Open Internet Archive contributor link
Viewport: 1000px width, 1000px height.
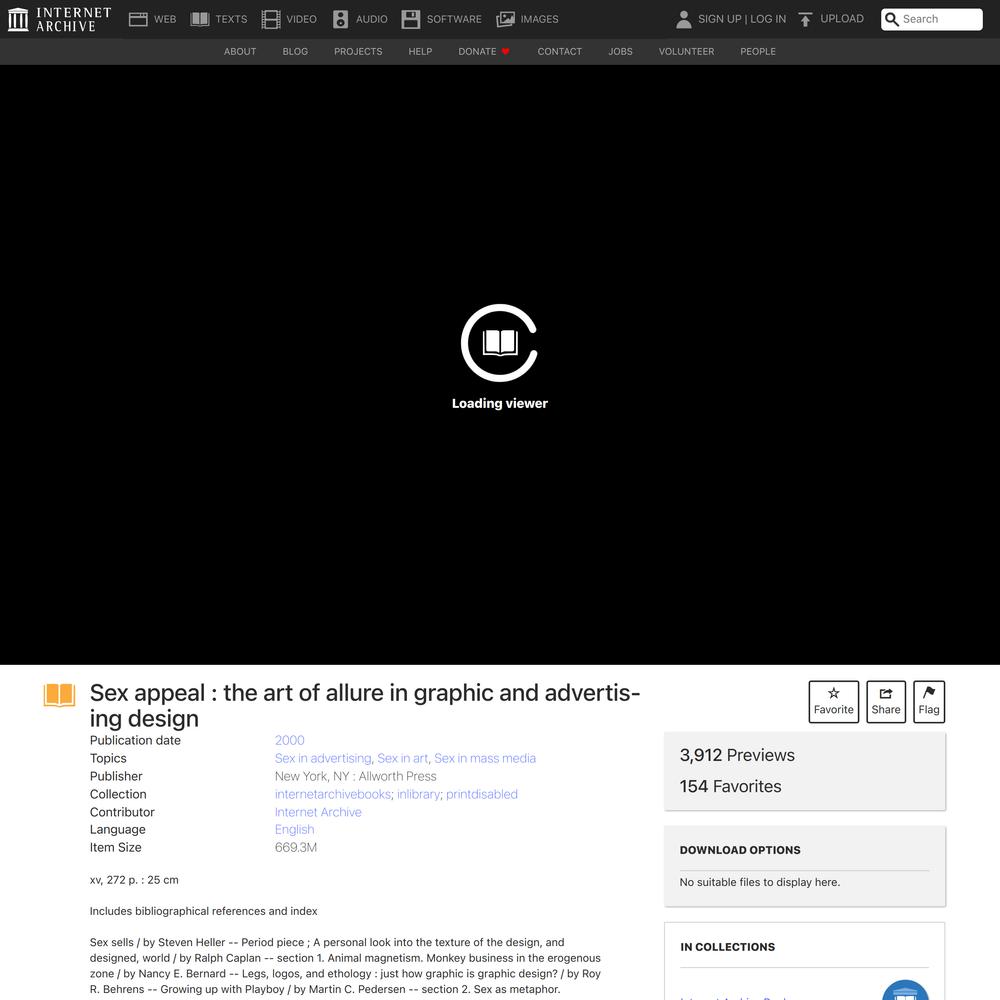[x=318, y=812]
